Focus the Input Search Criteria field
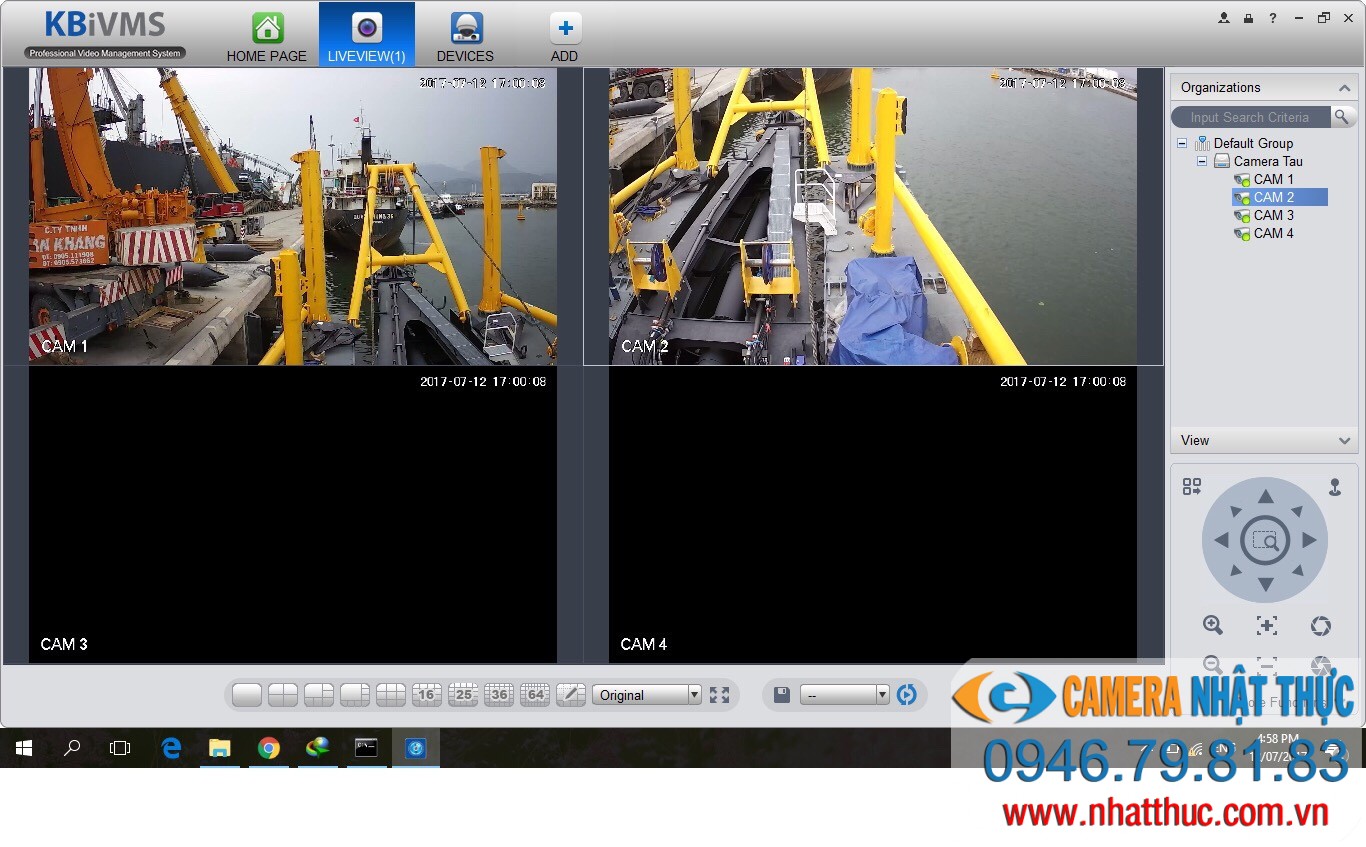 point(1251,117)
